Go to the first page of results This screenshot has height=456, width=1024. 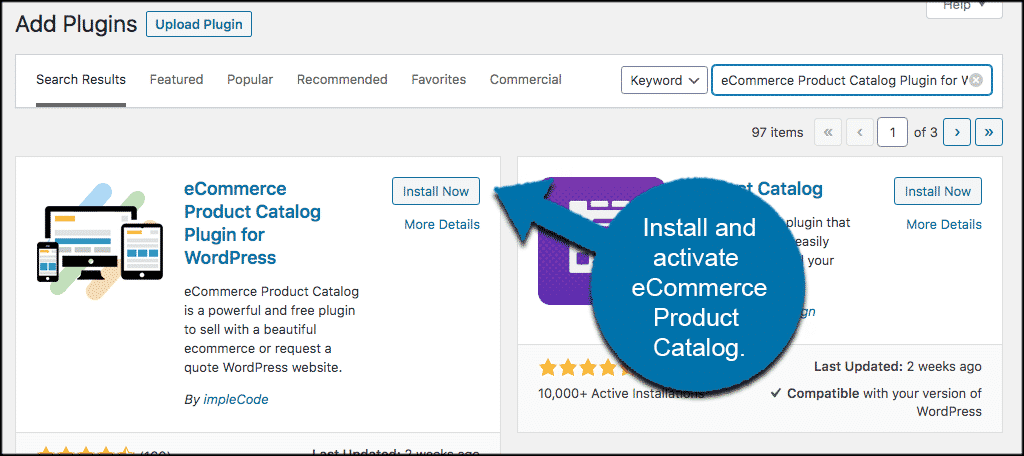click(828, 133)
